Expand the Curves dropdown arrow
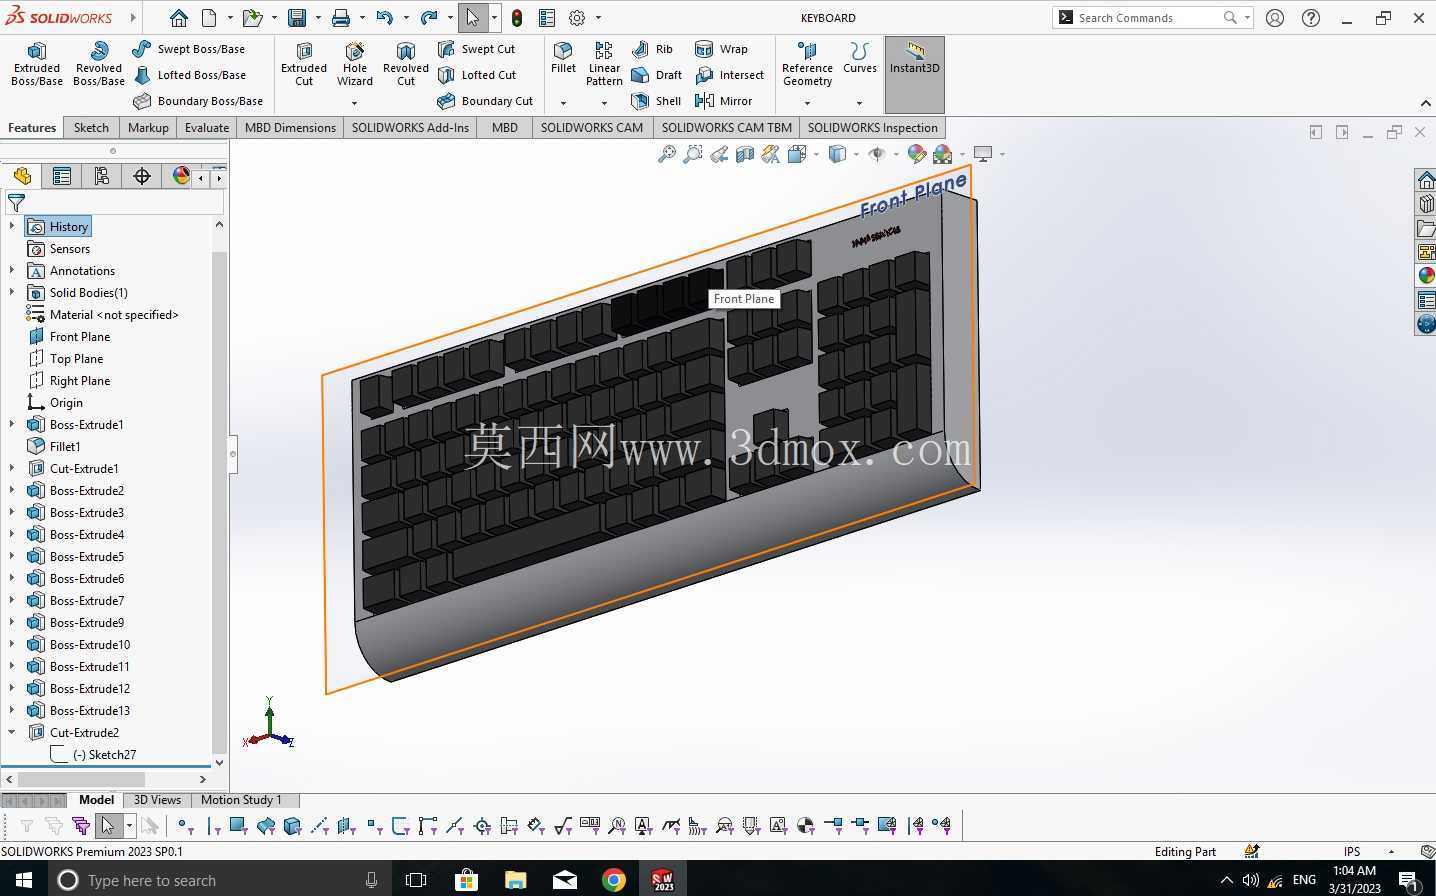1436x896 pixels. pos(859,102)
